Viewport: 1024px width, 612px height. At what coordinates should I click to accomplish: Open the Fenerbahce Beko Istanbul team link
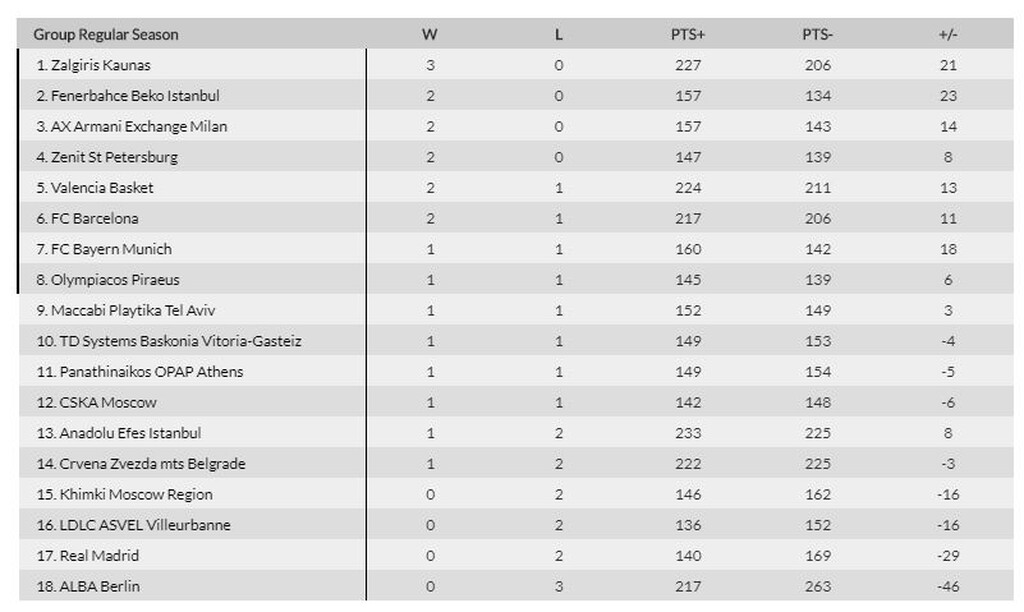pyautogui.click(x=127, y=96)
